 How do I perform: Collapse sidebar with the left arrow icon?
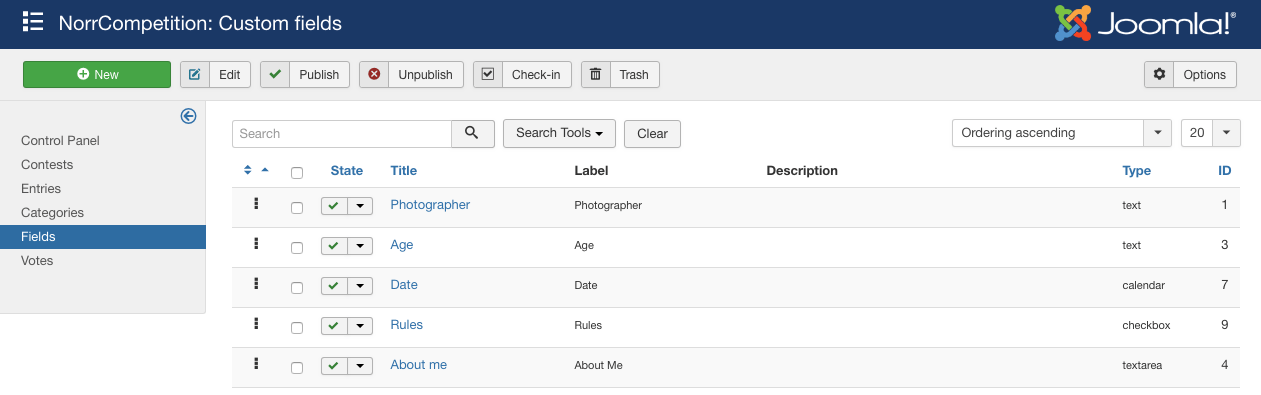click(x=188, y=116)
